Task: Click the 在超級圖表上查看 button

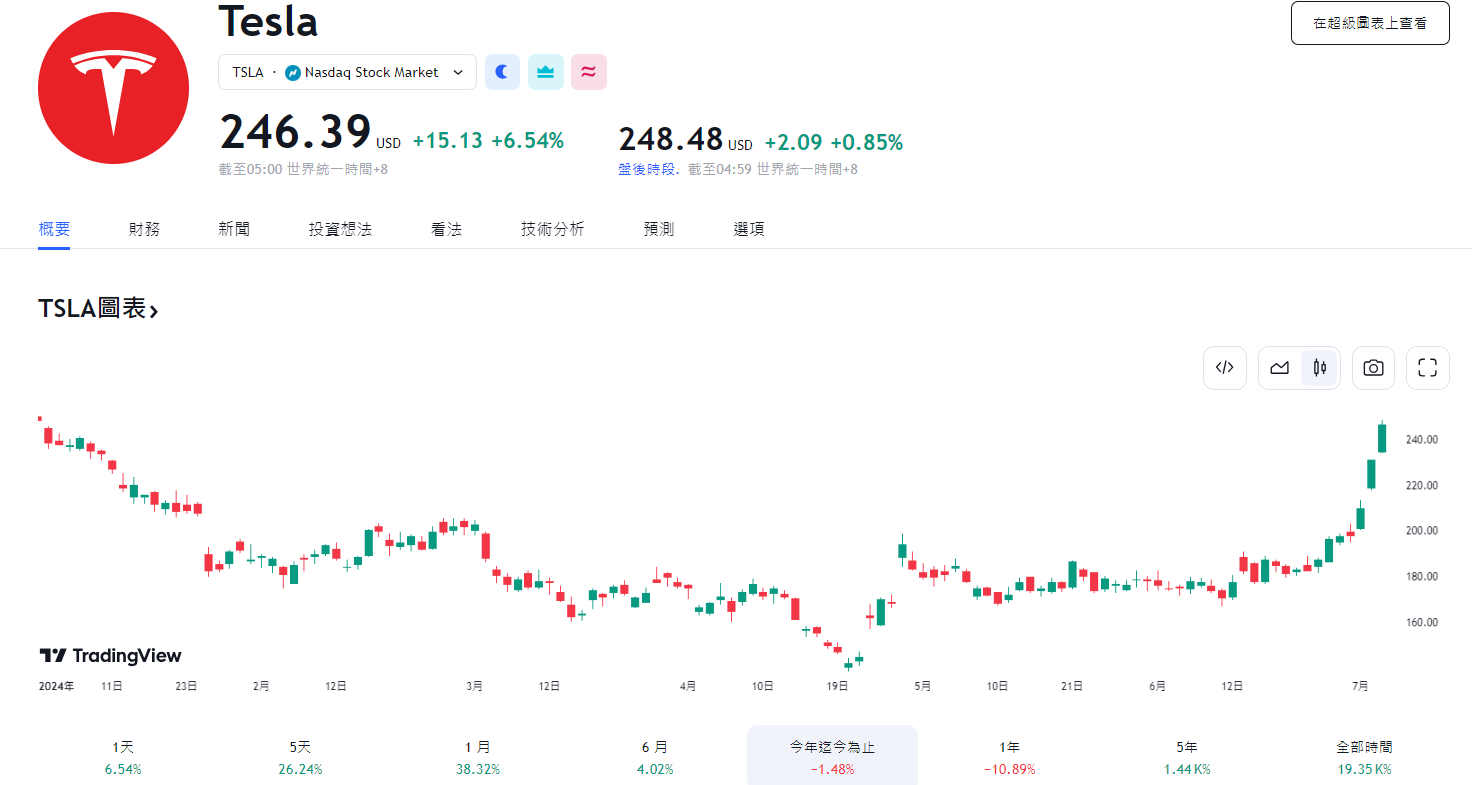Action: pyautogui.click(x=1369, y=23)
